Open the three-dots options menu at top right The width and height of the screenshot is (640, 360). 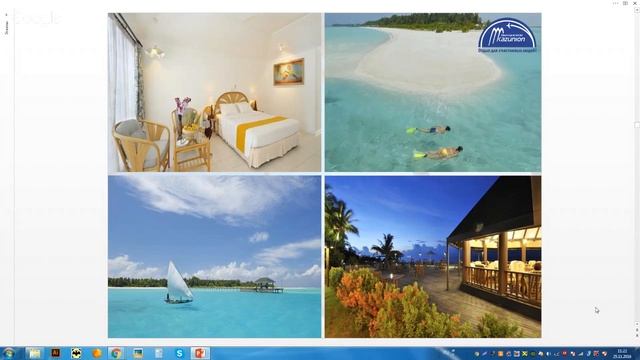tap(615, 3)
